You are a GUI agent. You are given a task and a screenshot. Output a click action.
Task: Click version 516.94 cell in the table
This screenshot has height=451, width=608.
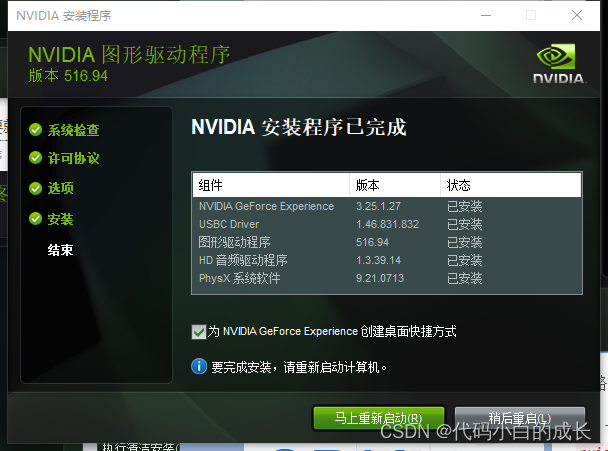pyautogui.click(x=372, y=242)
